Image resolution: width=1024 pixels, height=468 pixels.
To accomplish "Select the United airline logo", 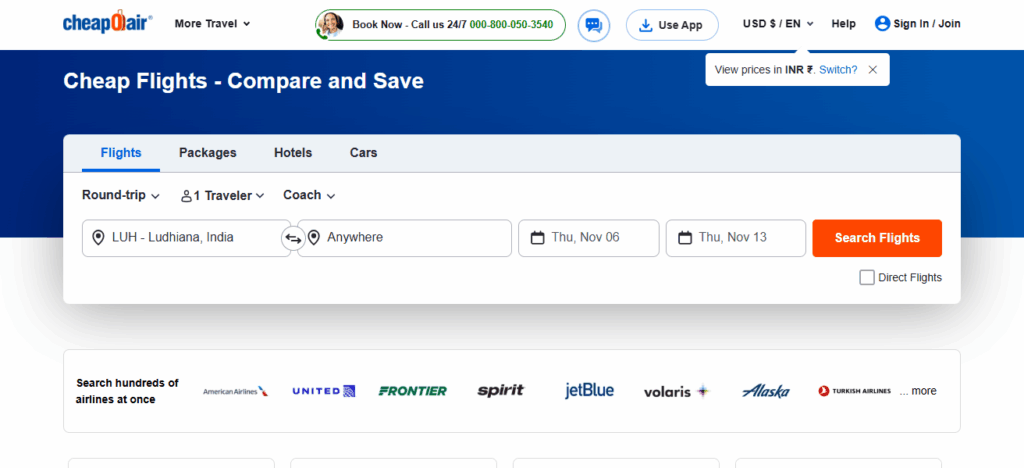I will 323,391.
